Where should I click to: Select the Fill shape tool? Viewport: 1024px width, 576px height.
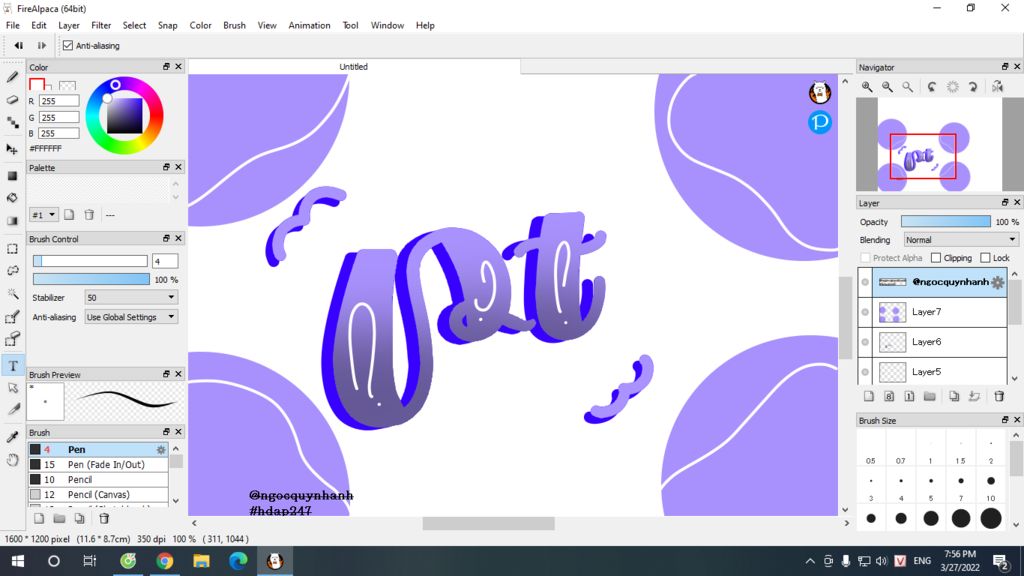(x=12, y=176)
